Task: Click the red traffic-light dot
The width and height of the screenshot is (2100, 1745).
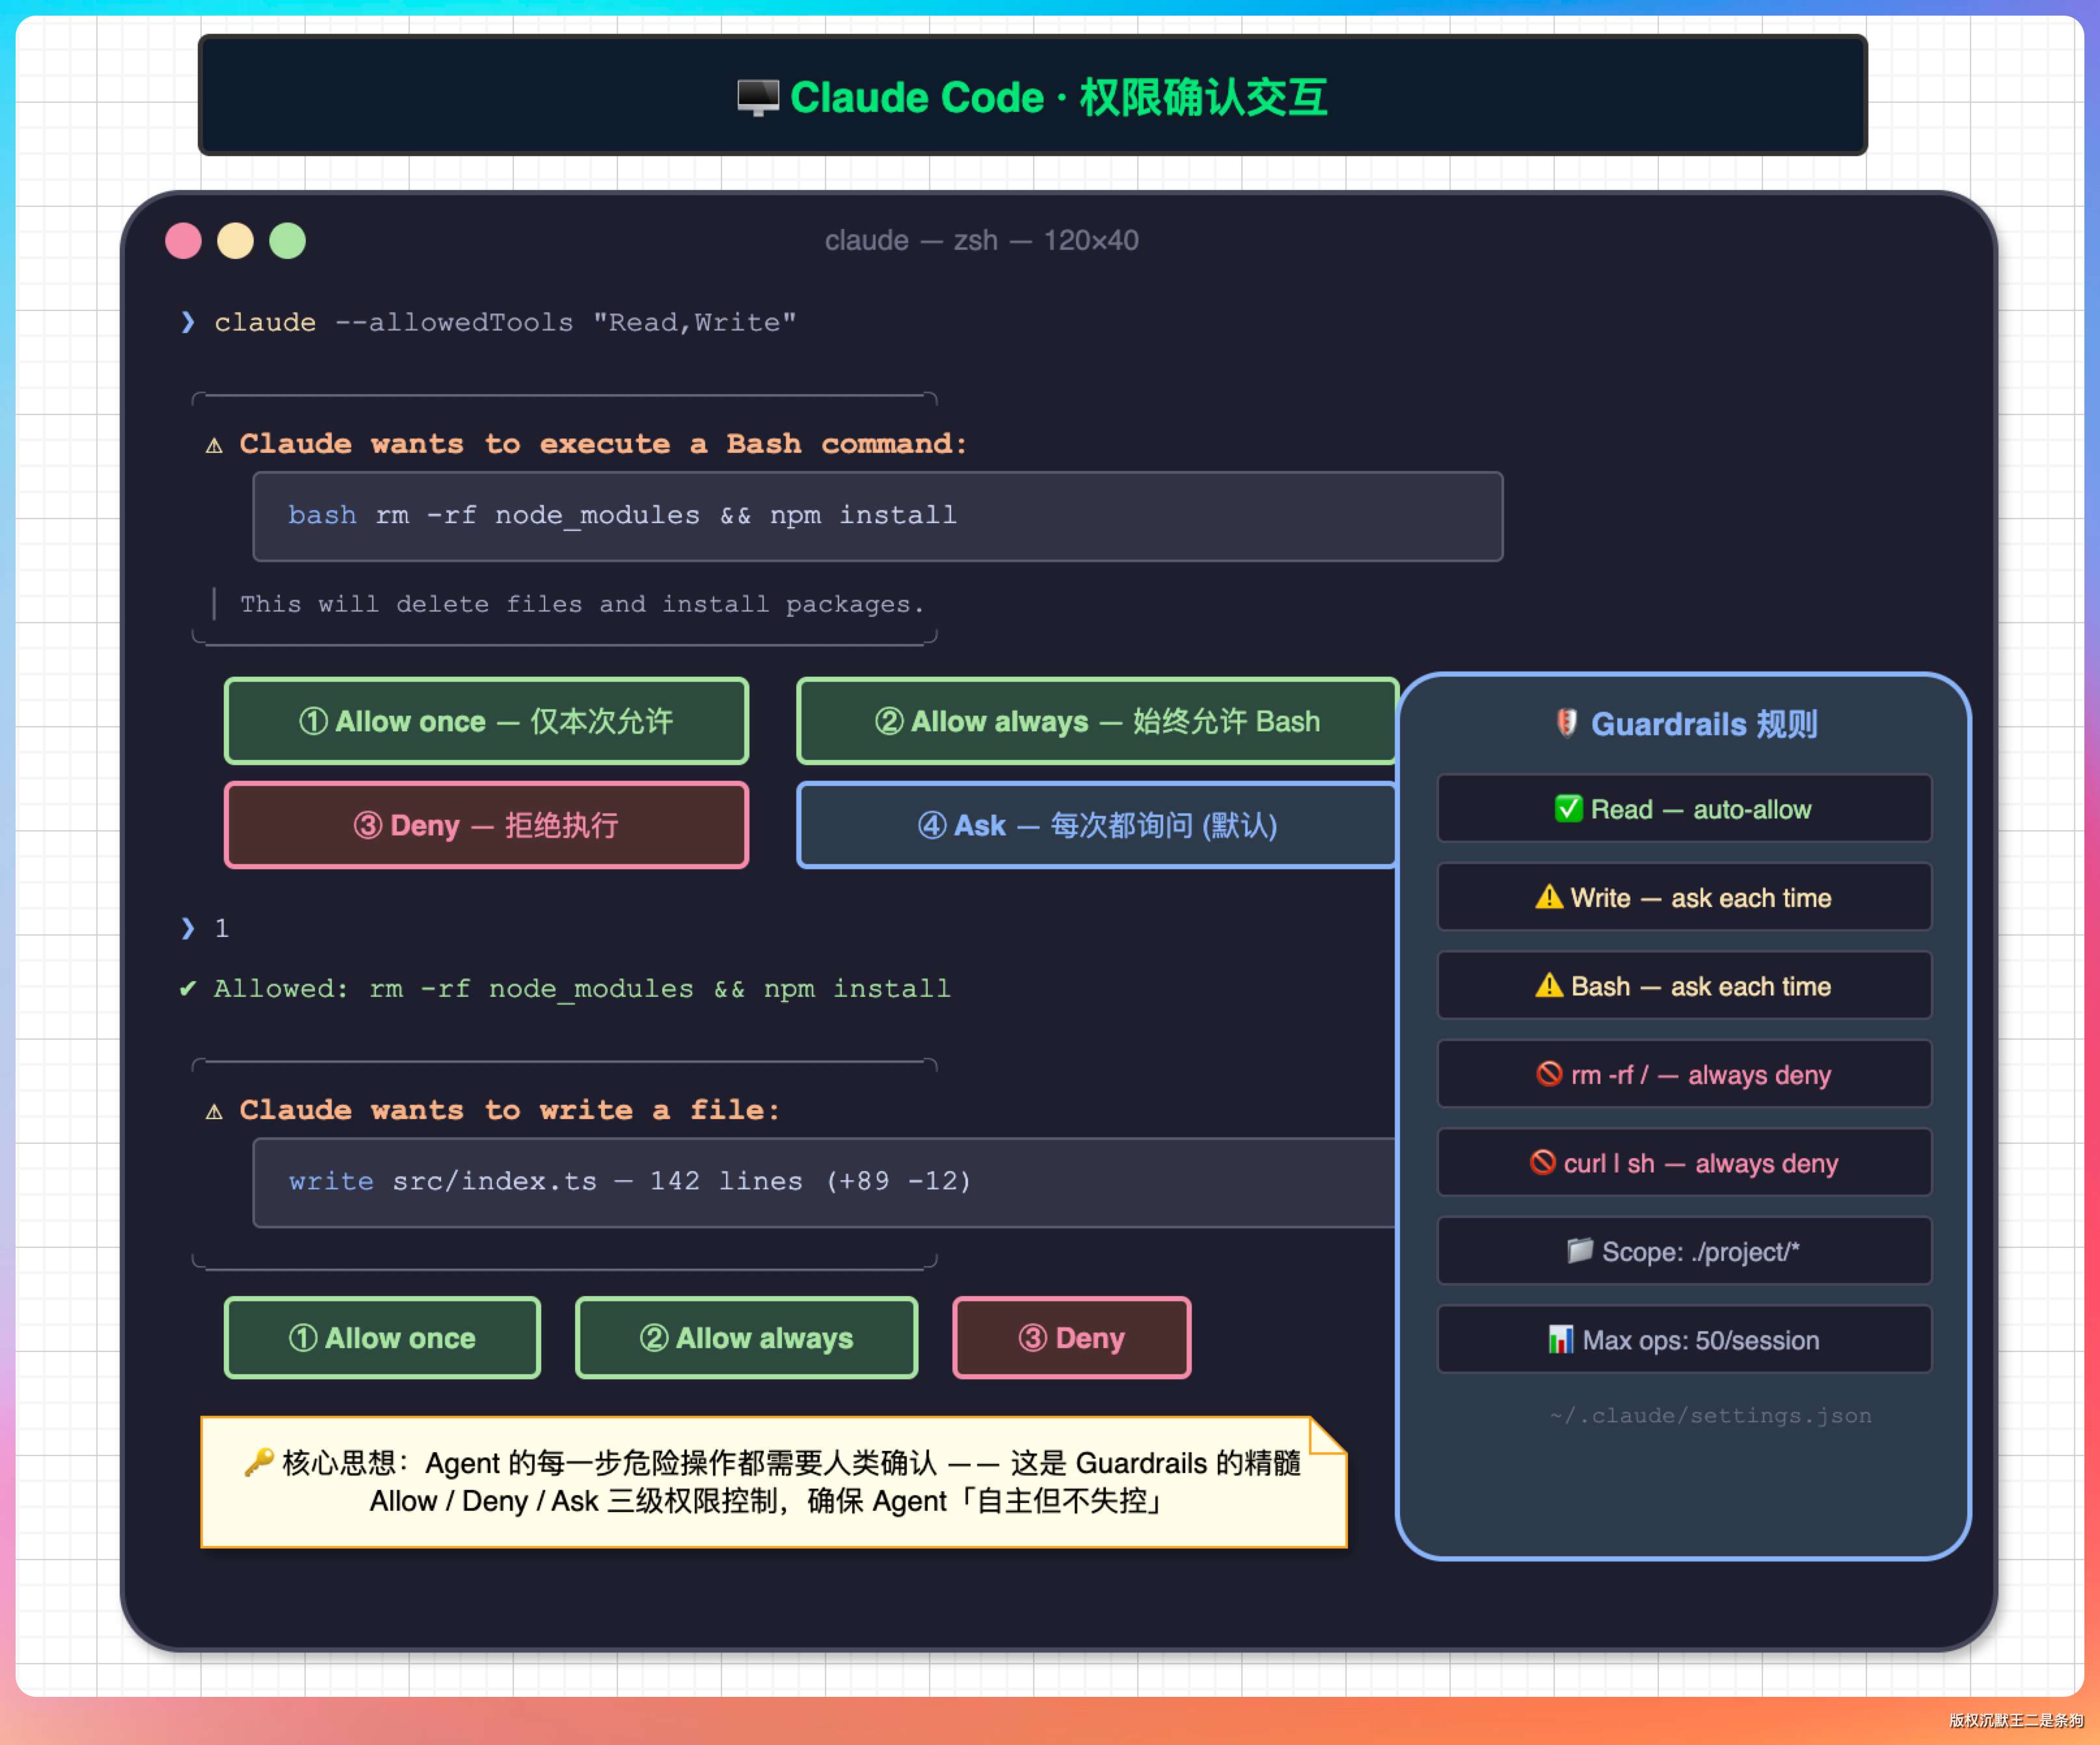Action: click(x=183, y=241)
